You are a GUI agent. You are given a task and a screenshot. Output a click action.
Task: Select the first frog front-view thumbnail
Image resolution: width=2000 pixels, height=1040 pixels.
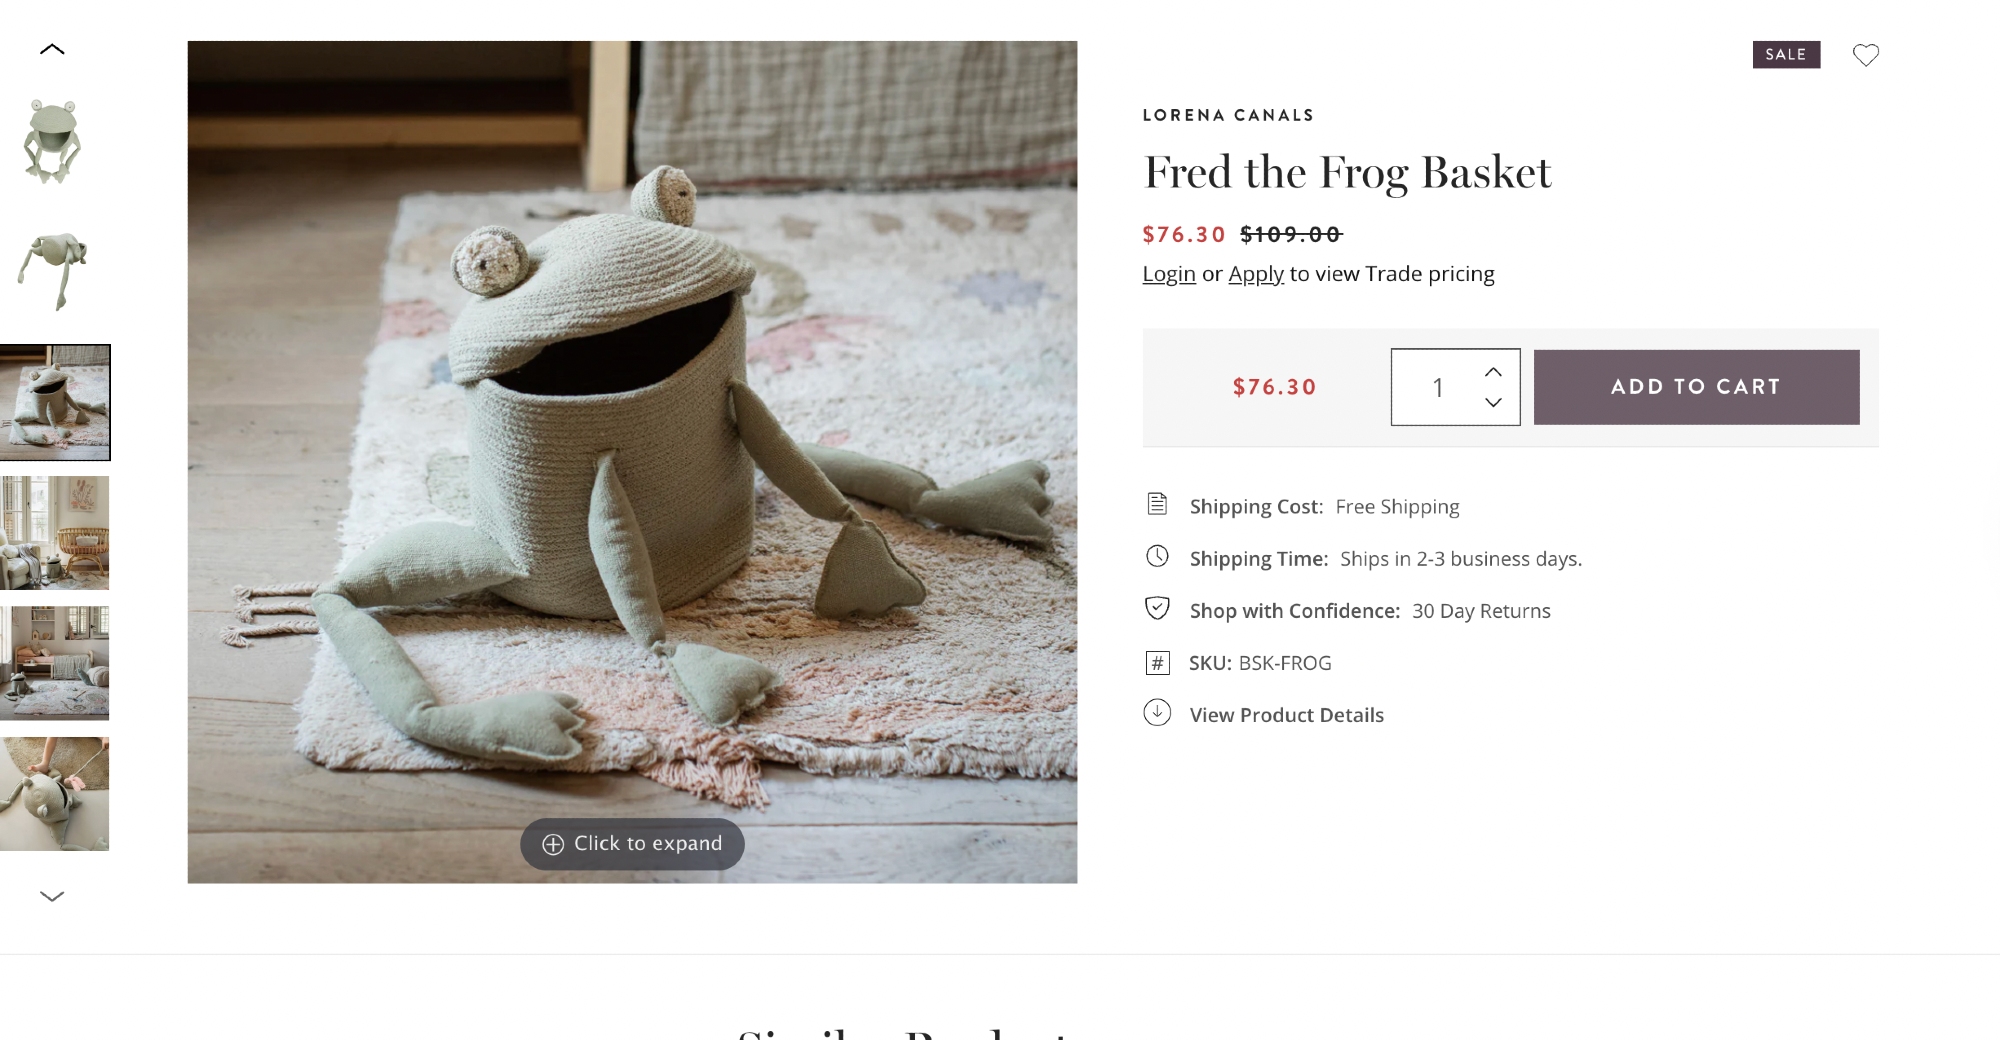pos(53,141)
